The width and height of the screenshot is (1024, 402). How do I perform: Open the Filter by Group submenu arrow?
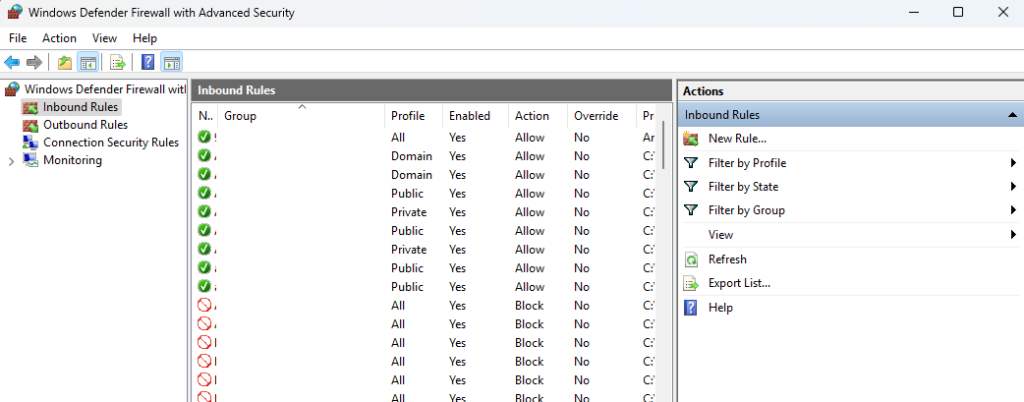(x=1013, y=210)
